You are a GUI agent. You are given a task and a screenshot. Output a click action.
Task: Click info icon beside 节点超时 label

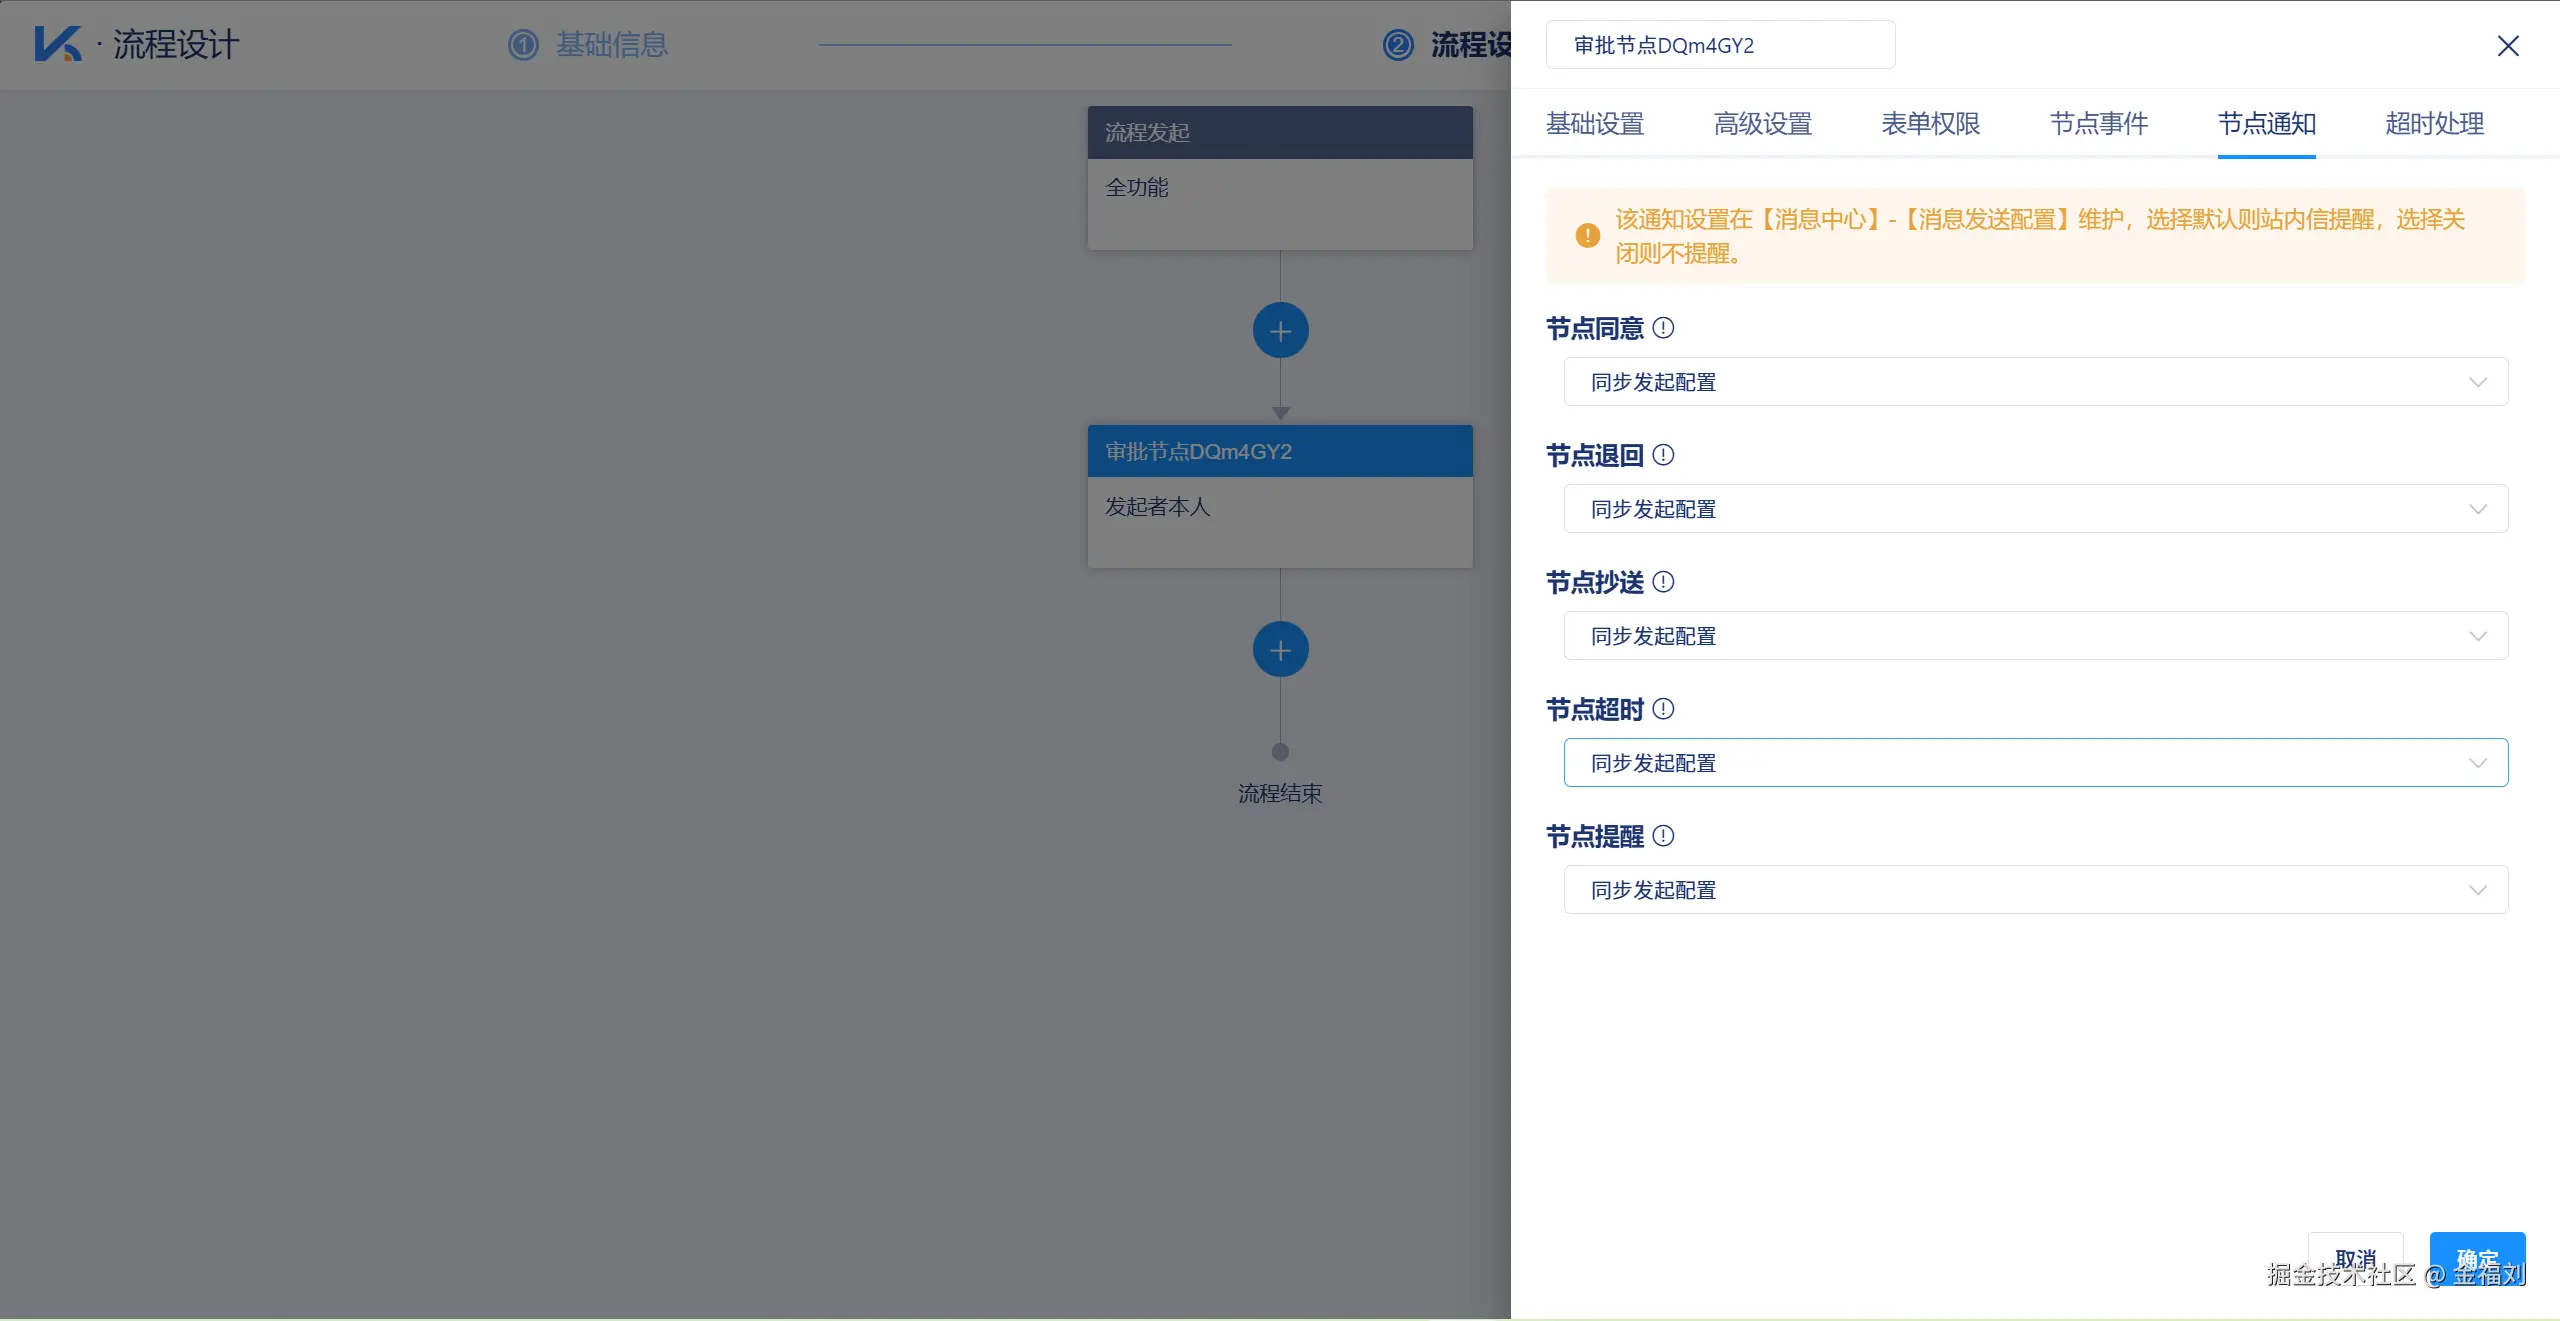point(1663,709)
